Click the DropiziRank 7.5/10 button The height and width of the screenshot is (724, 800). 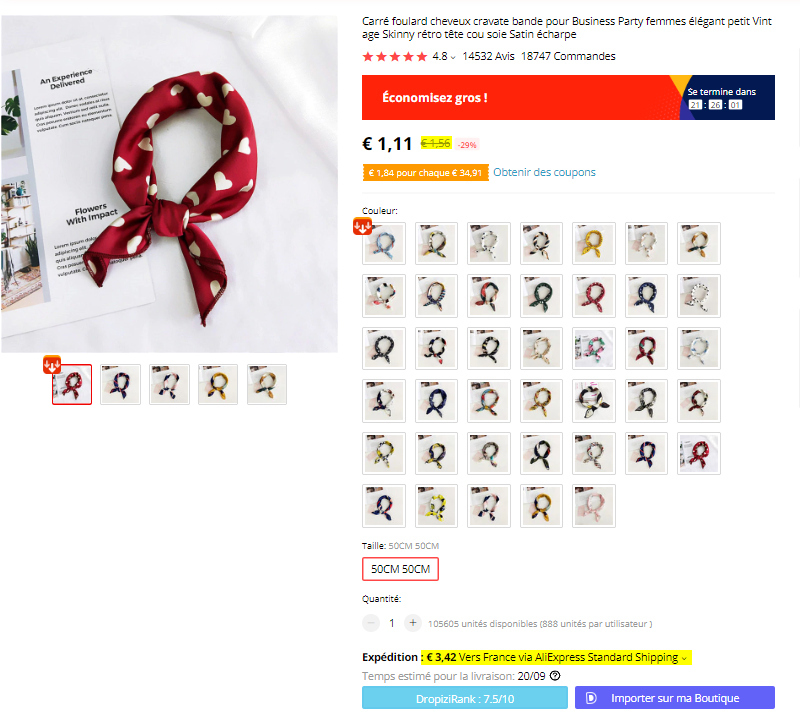[465, 697]
